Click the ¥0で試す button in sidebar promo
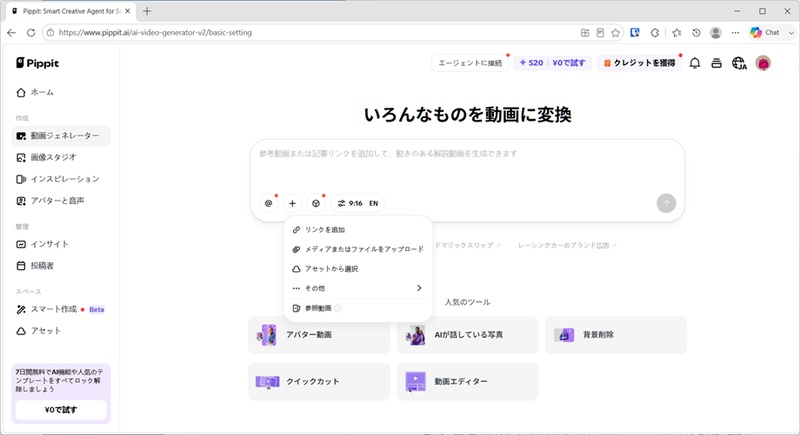The width and height of the screenshot is (800, 435). pyautogui.click(x=61, y=410)
